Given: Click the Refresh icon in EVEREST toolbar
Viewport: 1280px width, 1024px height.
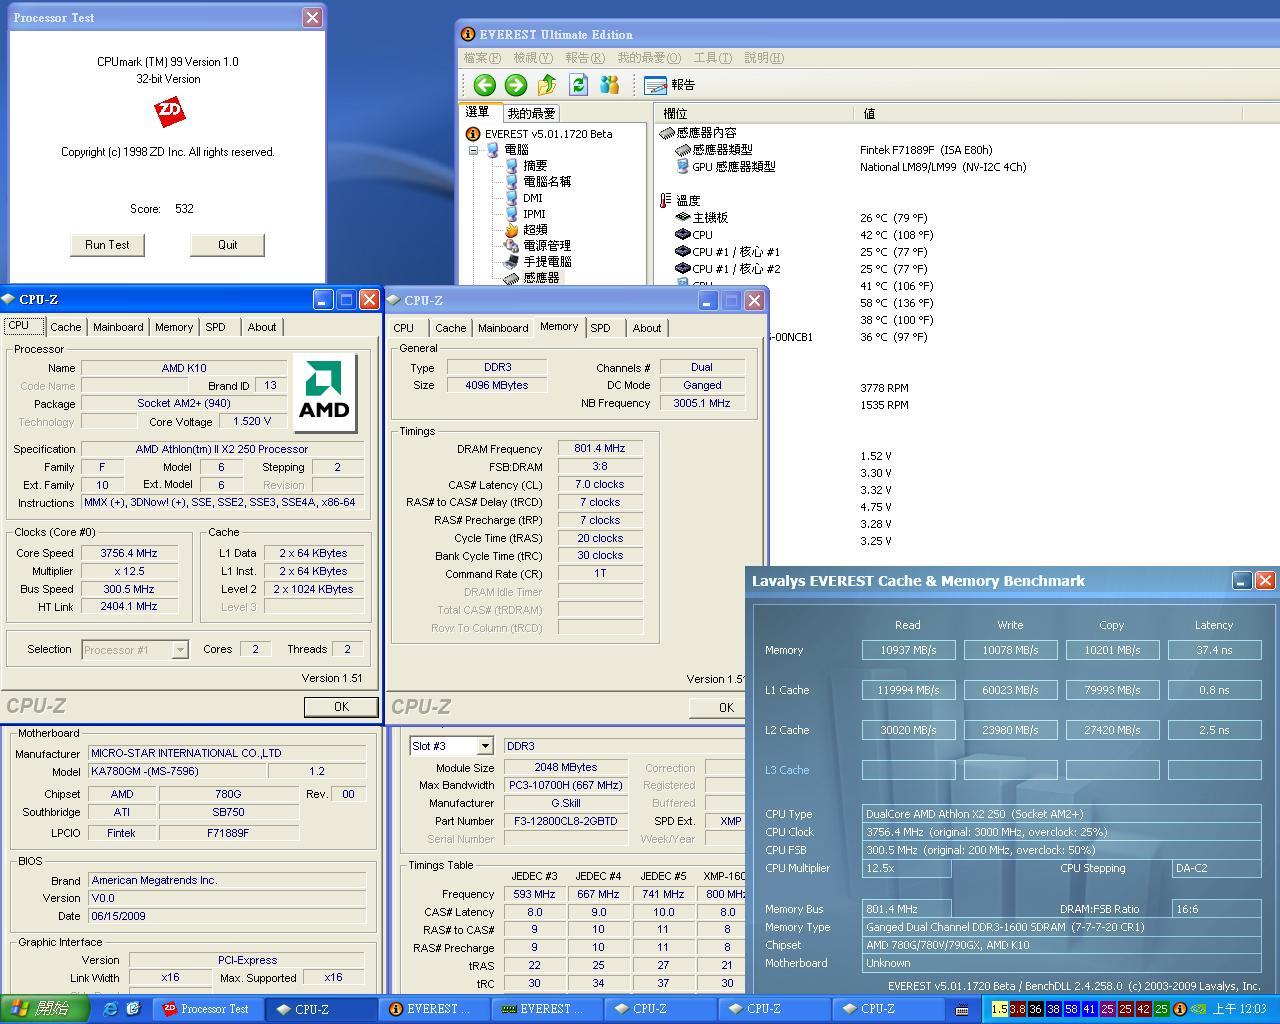Looking at the screenshot, I should point(578,85).
